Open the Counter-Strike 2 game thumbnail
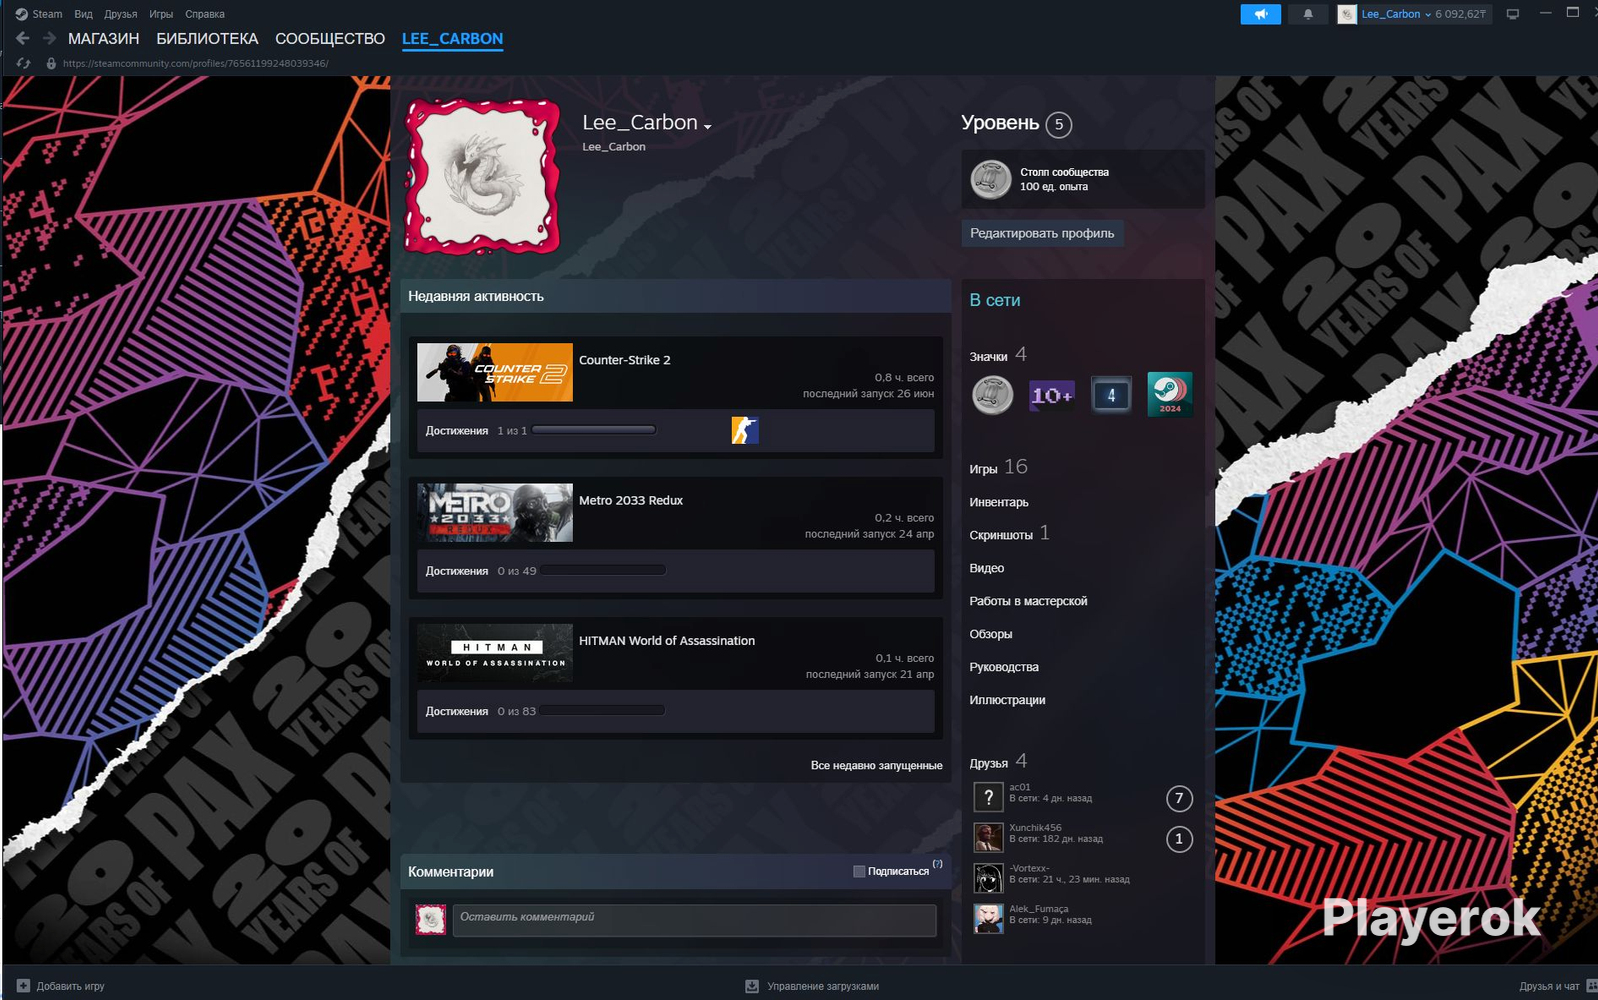The image size is (1598, 1000). pyautogui.click(x=495, y=372)
